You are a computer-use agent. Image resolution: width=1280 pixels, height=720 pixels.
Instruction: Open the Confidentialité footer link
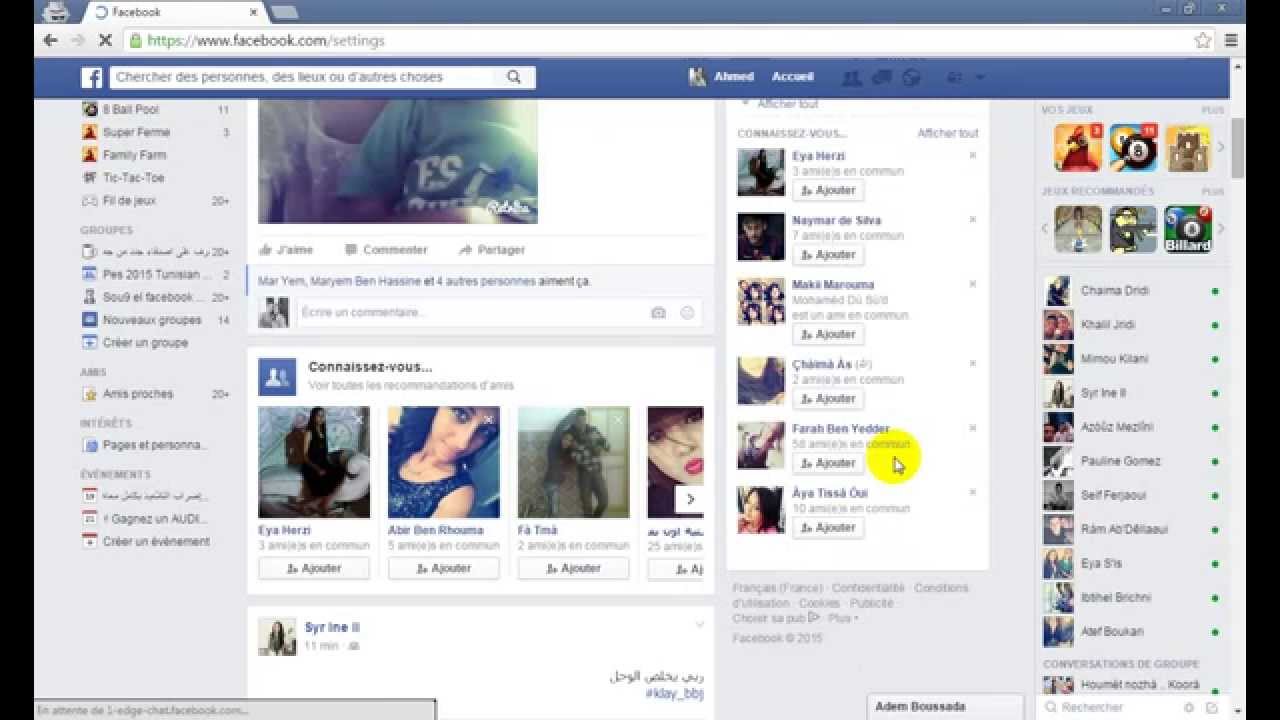point(868,588)
